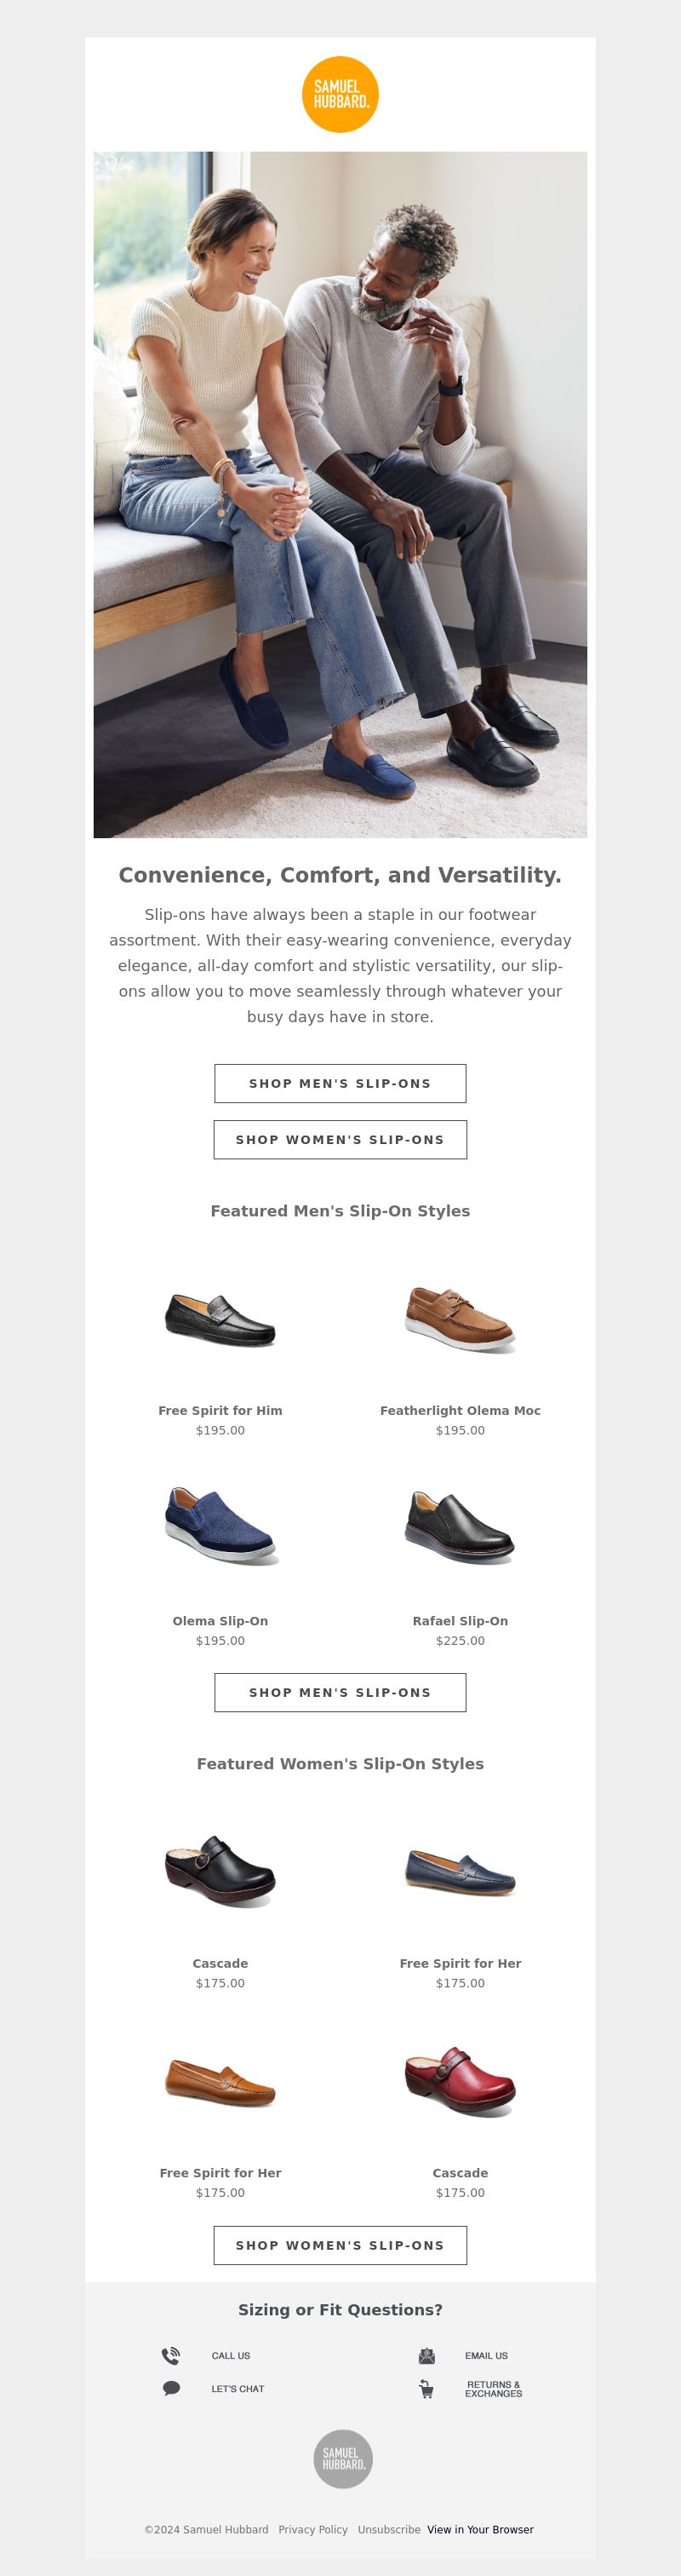Select the red Cascade clog image
Viewport: 681px width, 2576px height.
pos(460,2081)
